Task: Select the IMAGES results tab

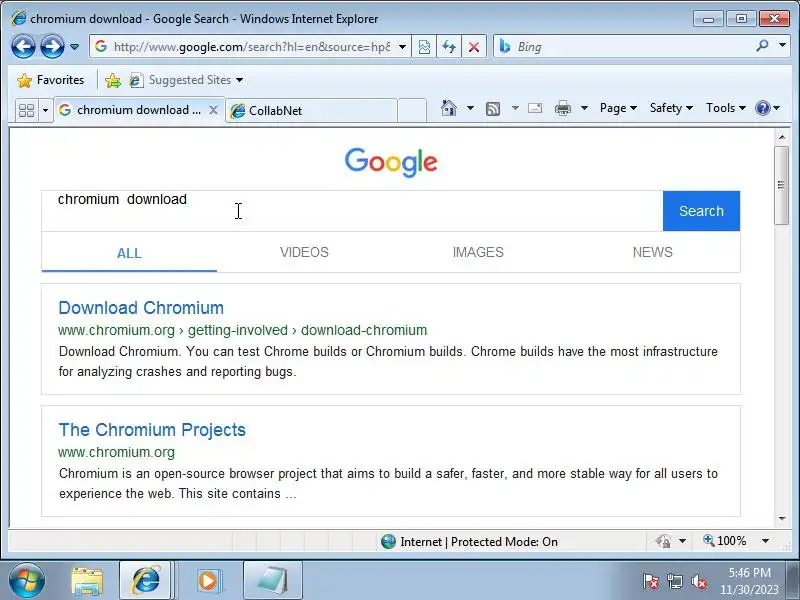Action: coord(478,253)
